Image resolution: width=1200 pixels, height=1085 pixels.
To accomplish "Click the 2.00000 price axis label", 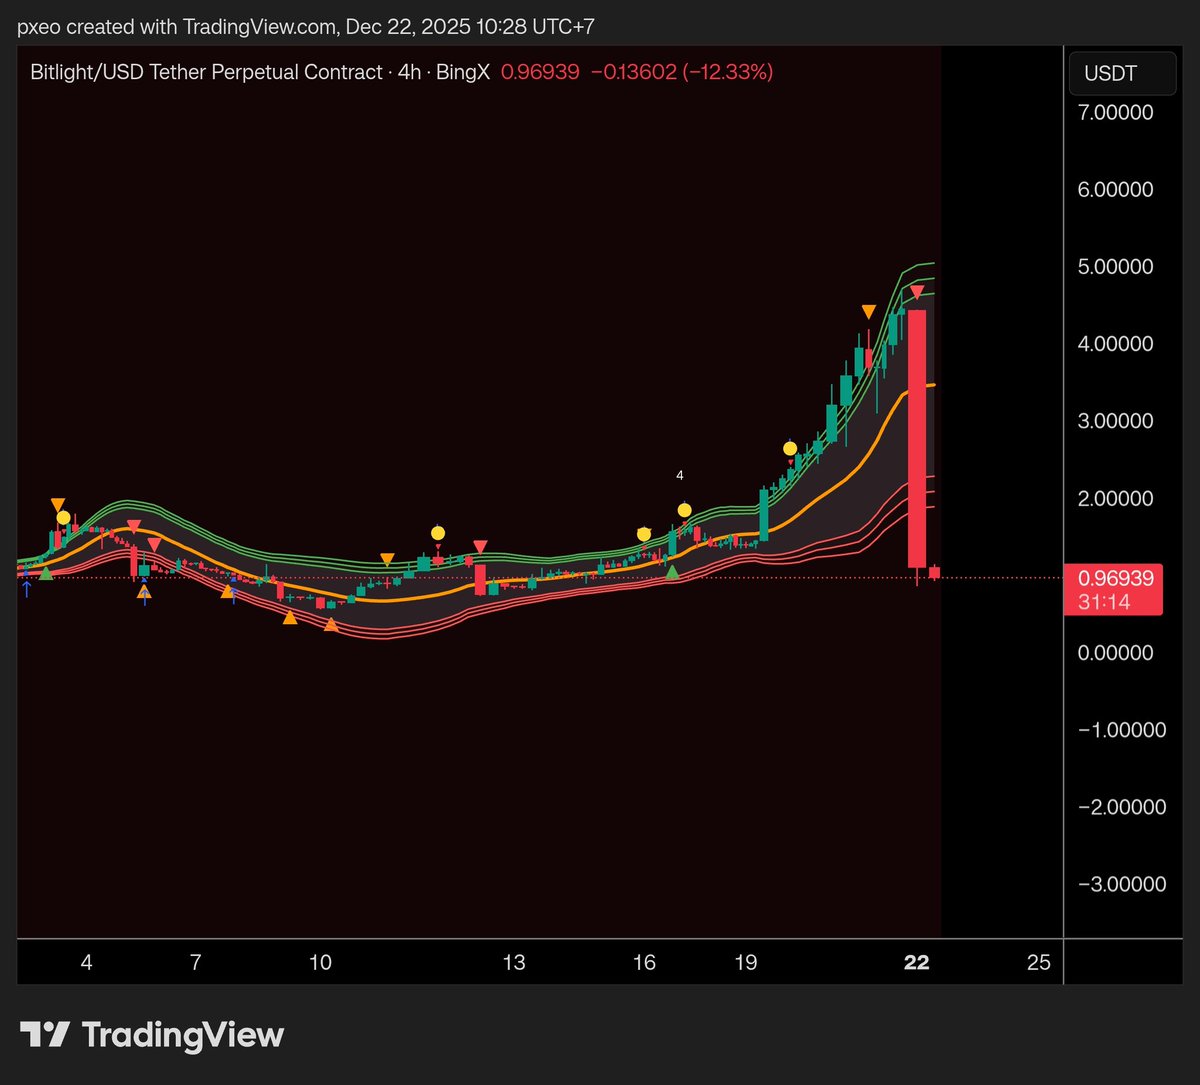I will tap(1115, 498).
